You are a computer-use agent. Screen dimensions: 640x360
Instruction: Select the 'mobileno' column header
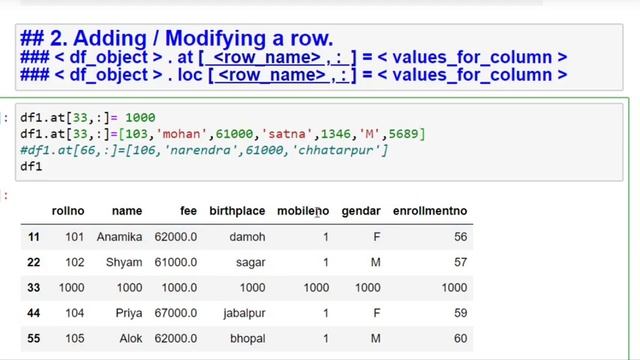(303, 211)
